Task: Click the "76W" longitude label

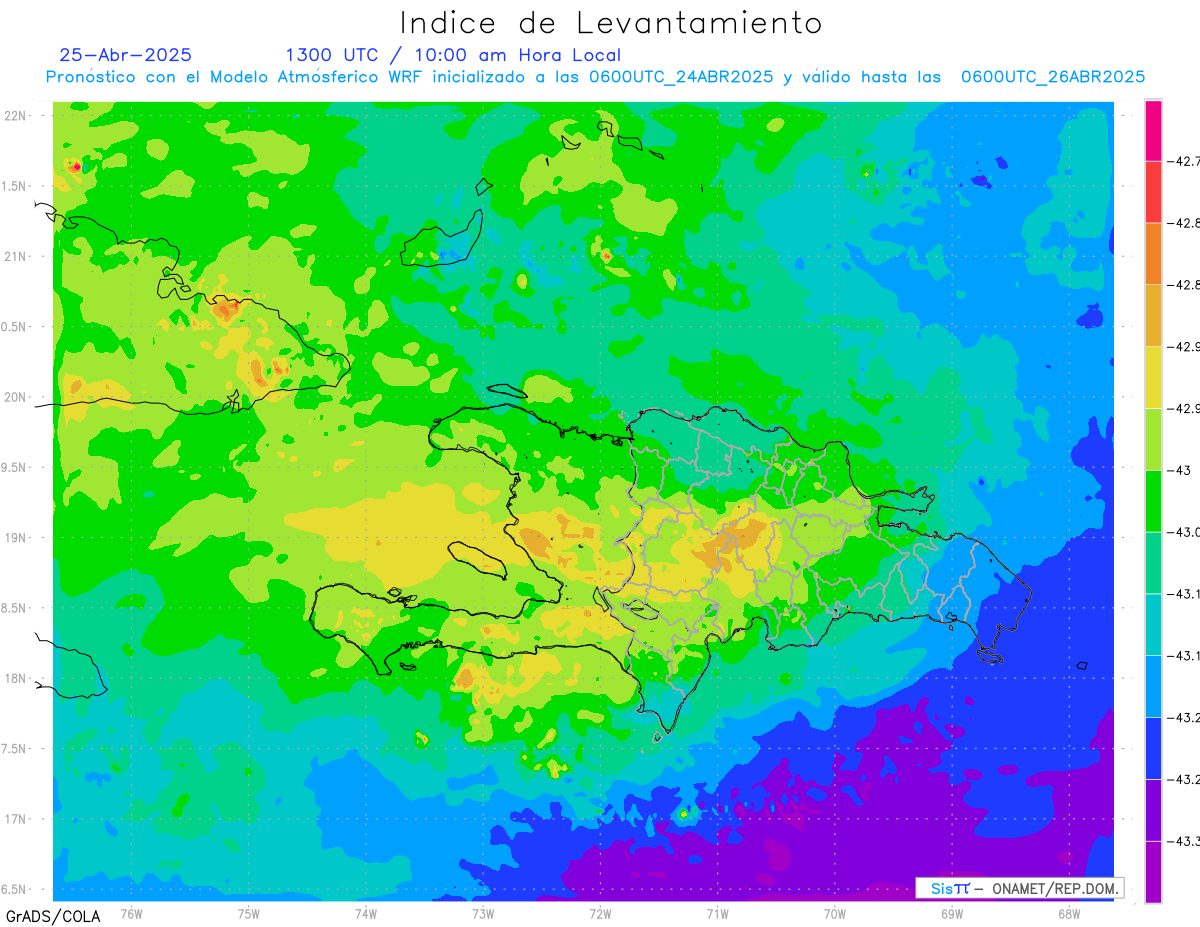Action: [x=132, y=913]
